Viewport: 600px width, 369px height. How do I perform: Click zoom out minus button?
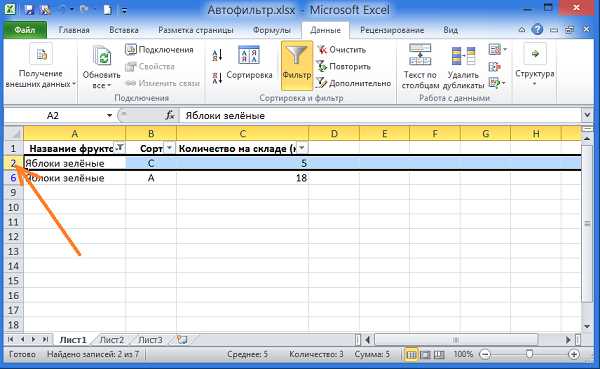[485, 354]
